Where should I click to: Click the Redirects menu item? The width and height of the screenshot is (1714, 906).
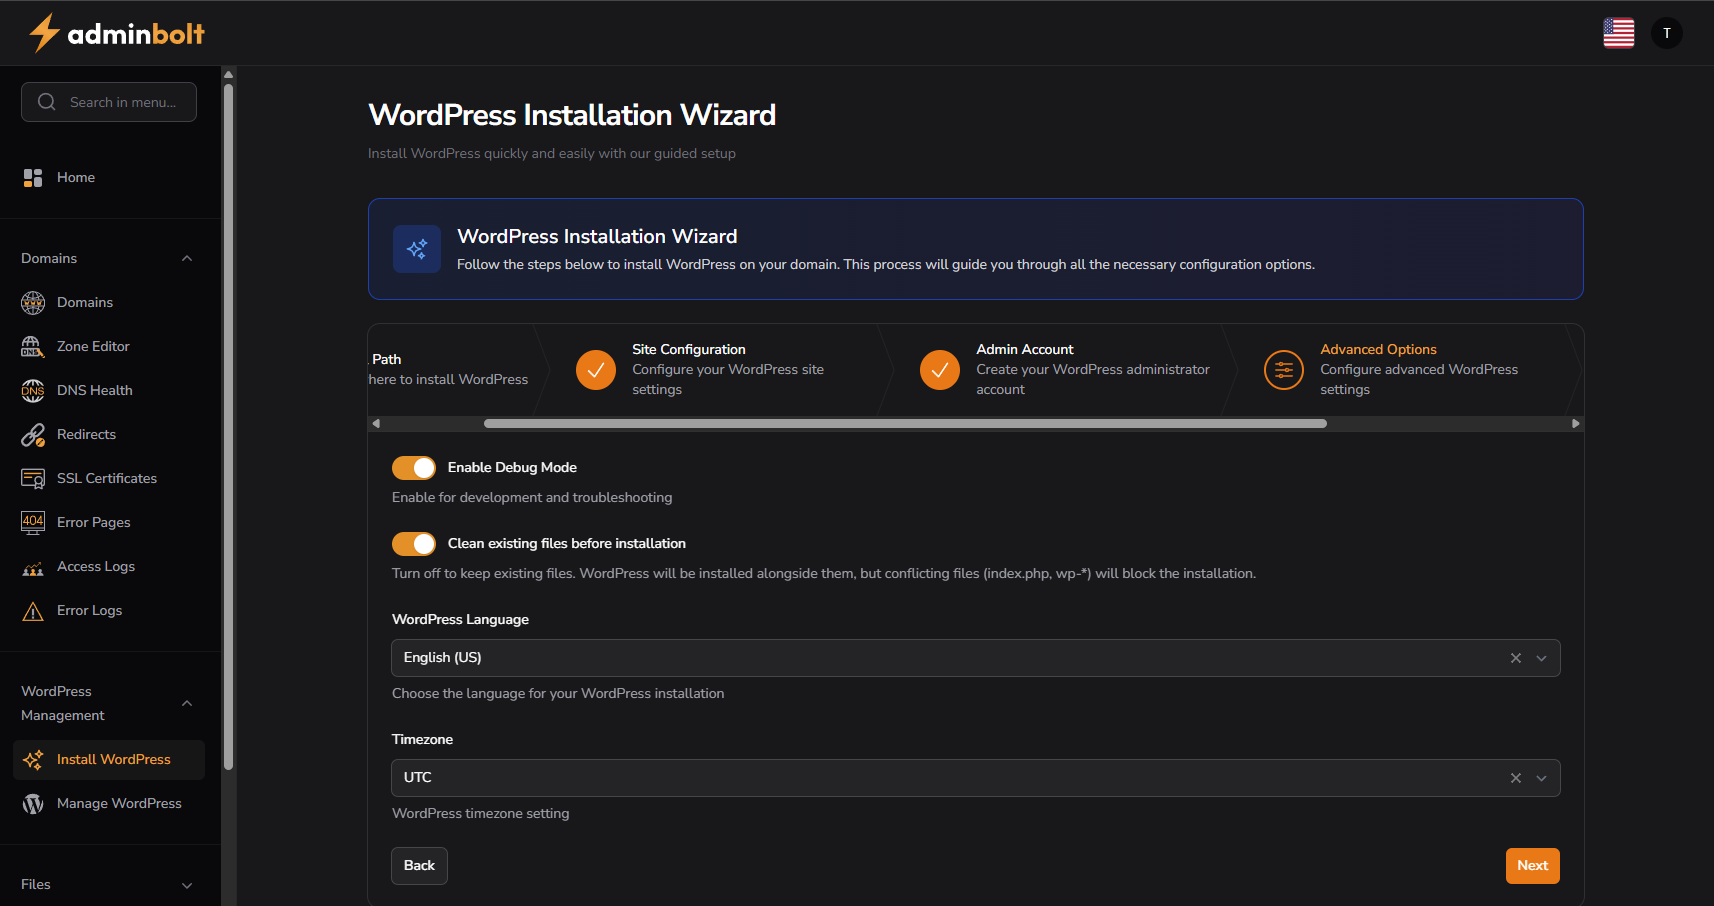point(109,434)
